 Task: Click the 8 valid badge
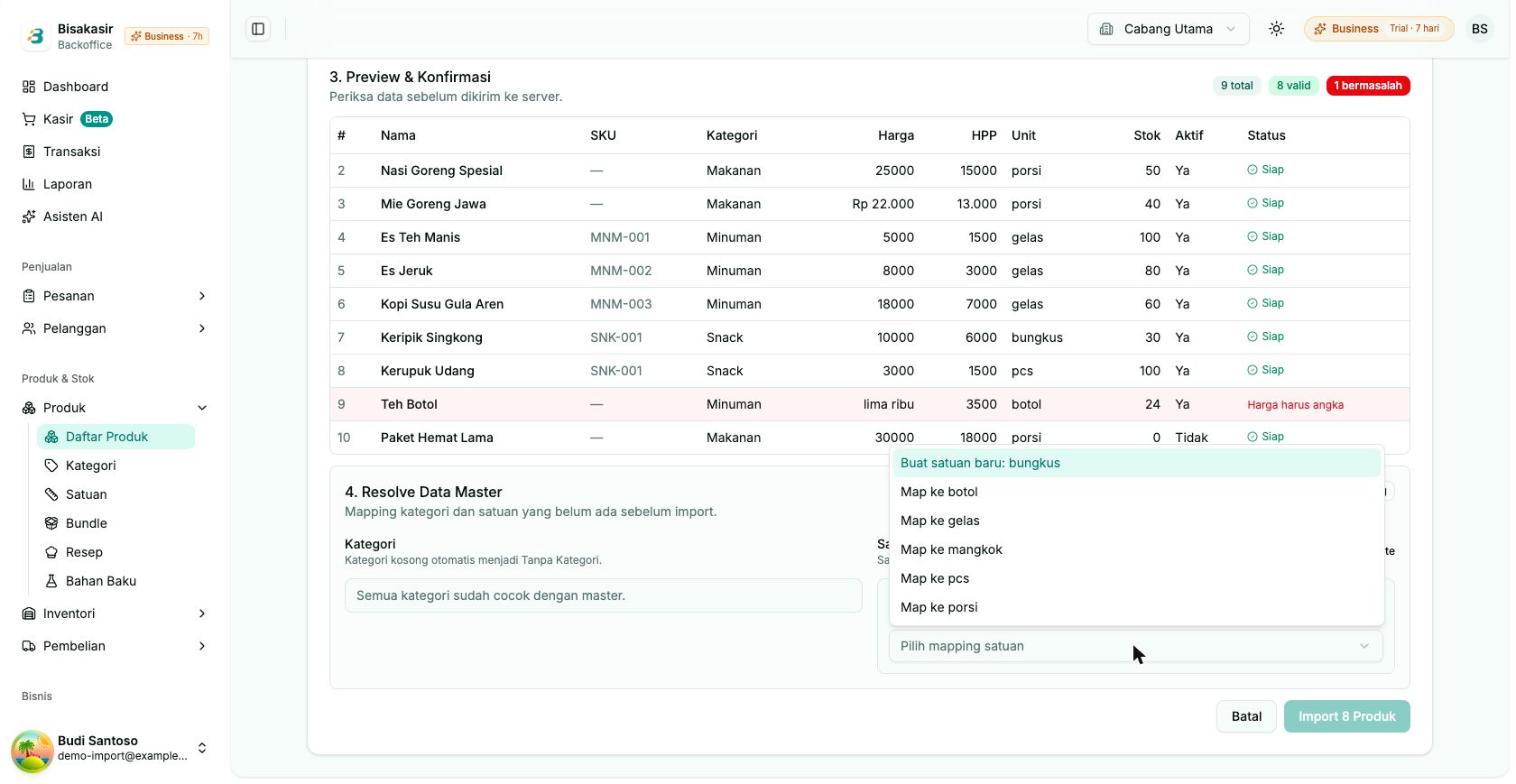tap(1293, 86)
